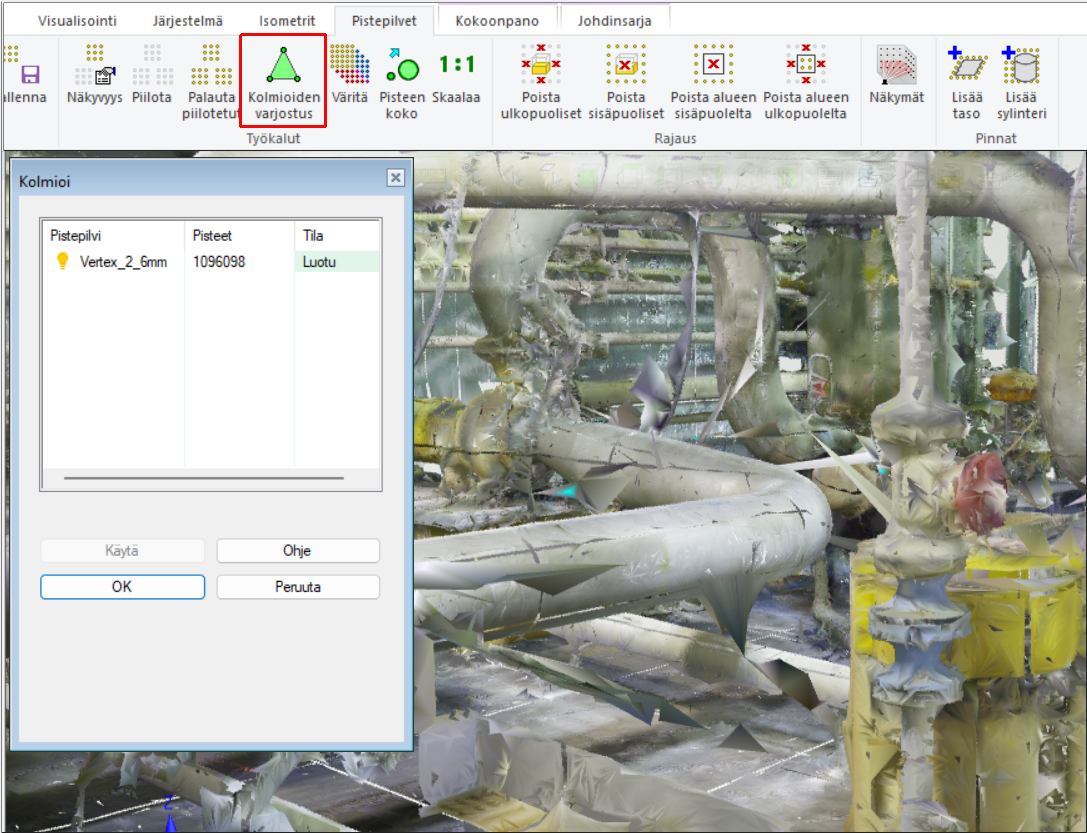Choose Poista ulkopuoliset crop tool

pyautogui.click(x=541, y=66)
